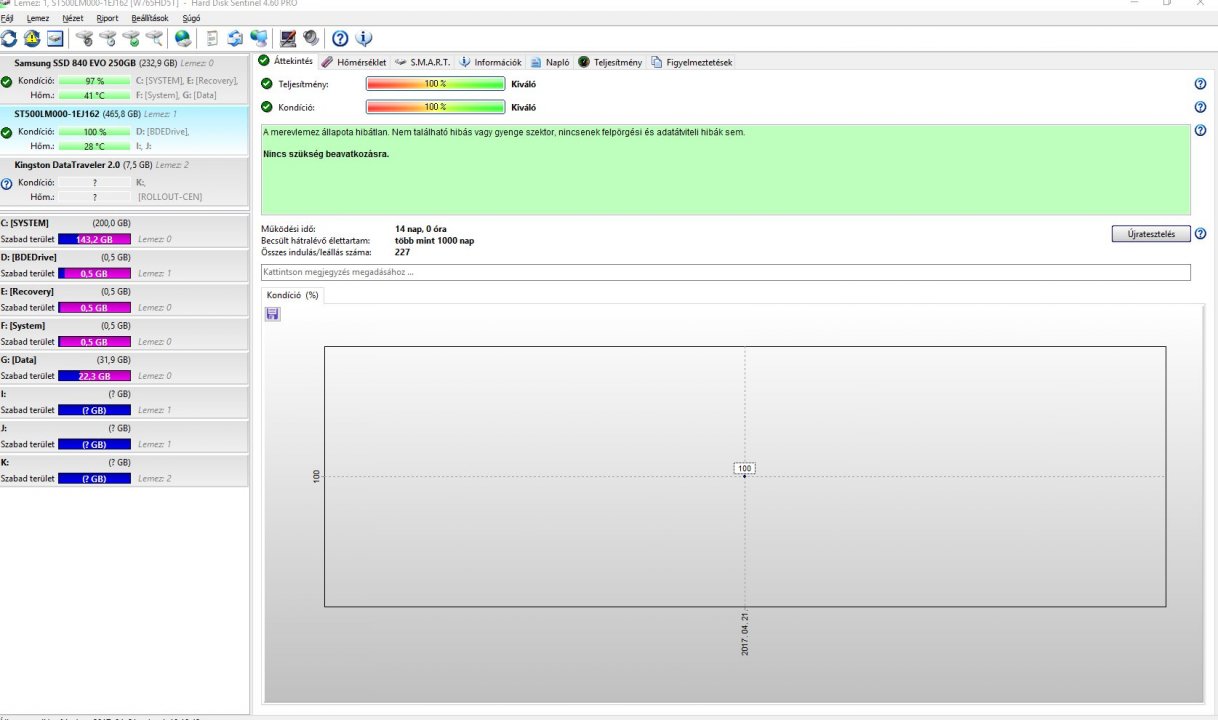Click the network computers icon in toolbar
Viewport: 1218px width, 720px height.
(258, 39)
